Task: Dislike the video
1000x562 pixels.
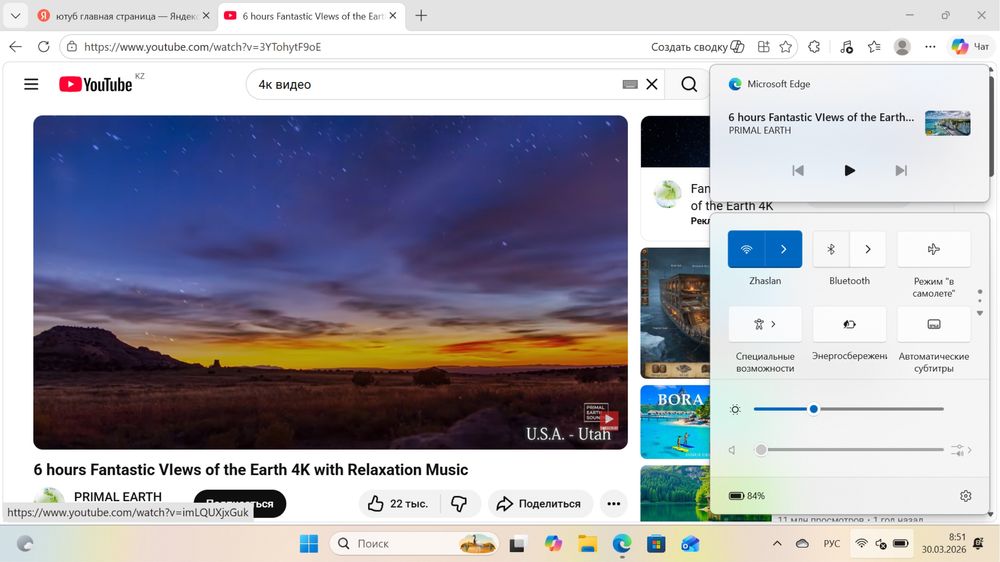Action: [459, 503]
